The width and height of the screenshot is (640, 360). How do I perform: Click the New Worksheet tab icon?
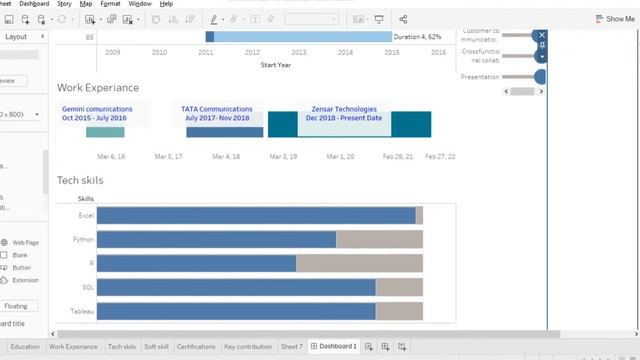369,347
